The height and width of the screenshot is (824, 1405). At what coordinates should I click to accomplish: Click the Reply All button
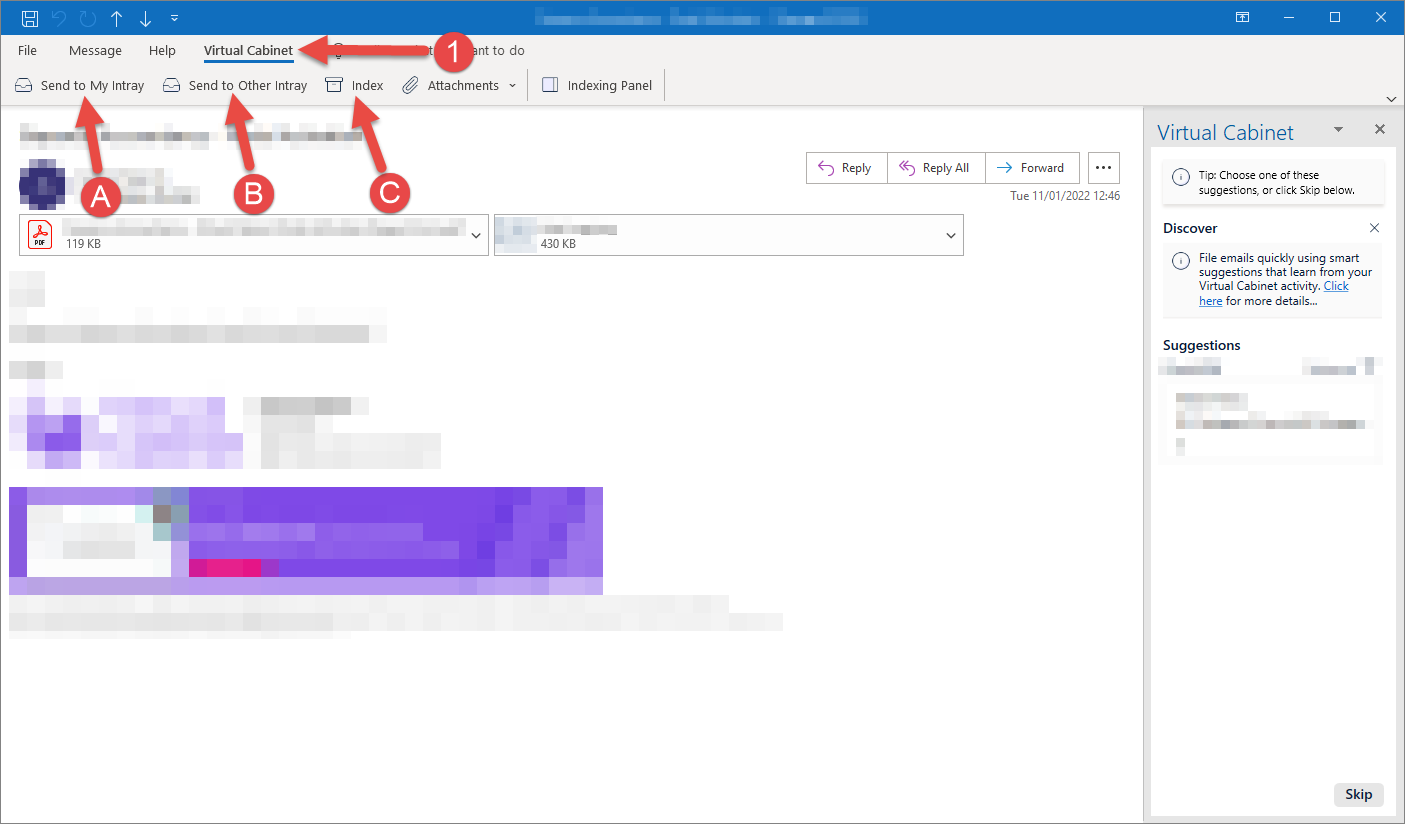tap(935, 168)
